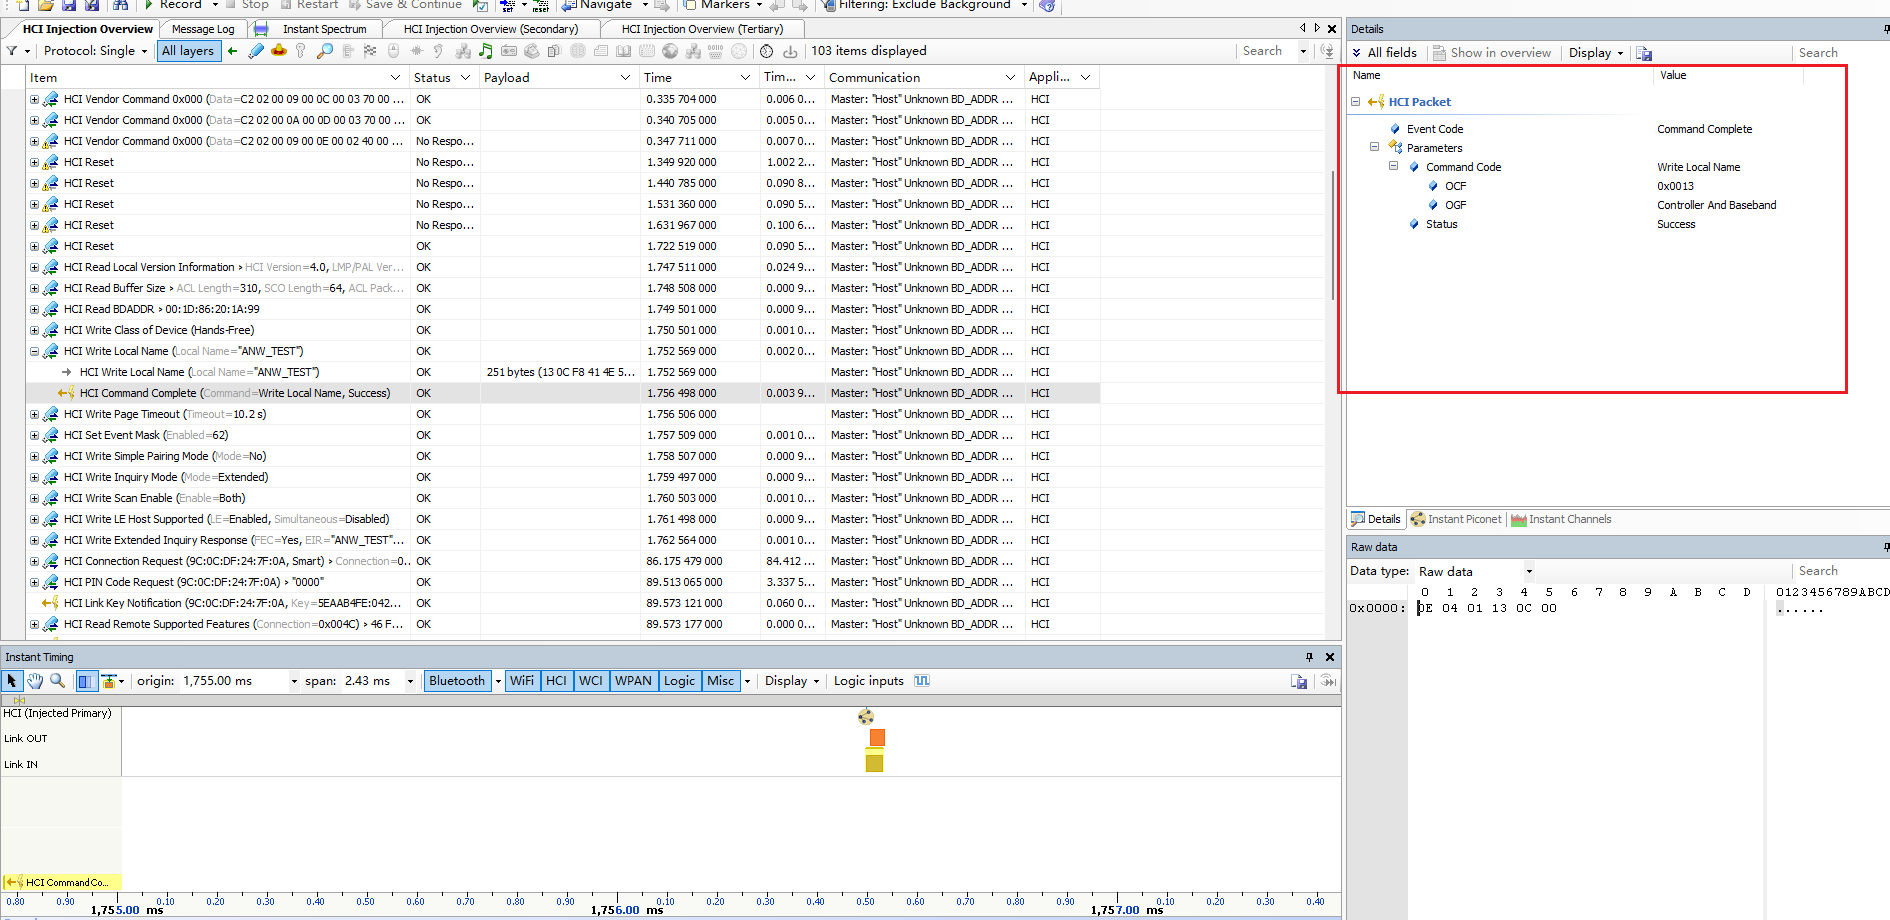Click the All fields button in Details
The width and height of the screenshot is (1890, 920).
pyautogui.click(x=1385, y=53)
